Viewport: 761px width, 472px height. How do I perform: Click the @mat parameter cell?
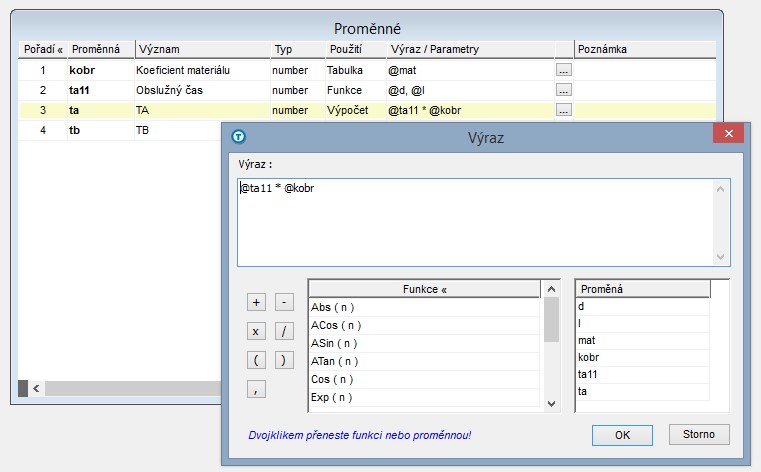(470, 70)
